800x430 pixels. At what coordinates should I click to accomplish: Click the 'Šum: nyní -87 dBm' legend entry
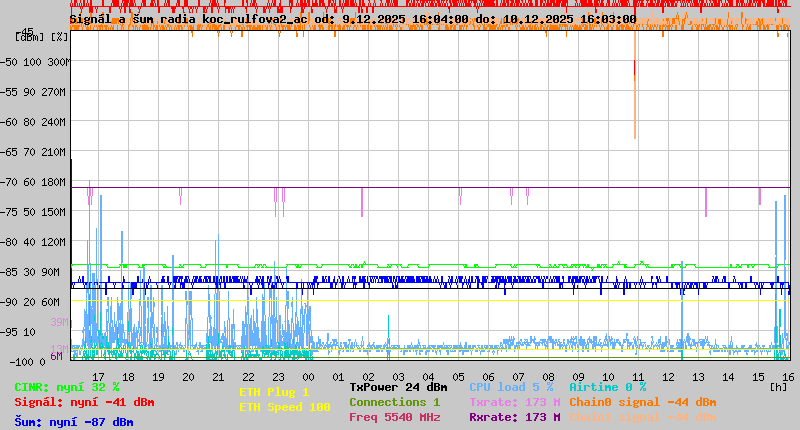click(x=74, y=422)
